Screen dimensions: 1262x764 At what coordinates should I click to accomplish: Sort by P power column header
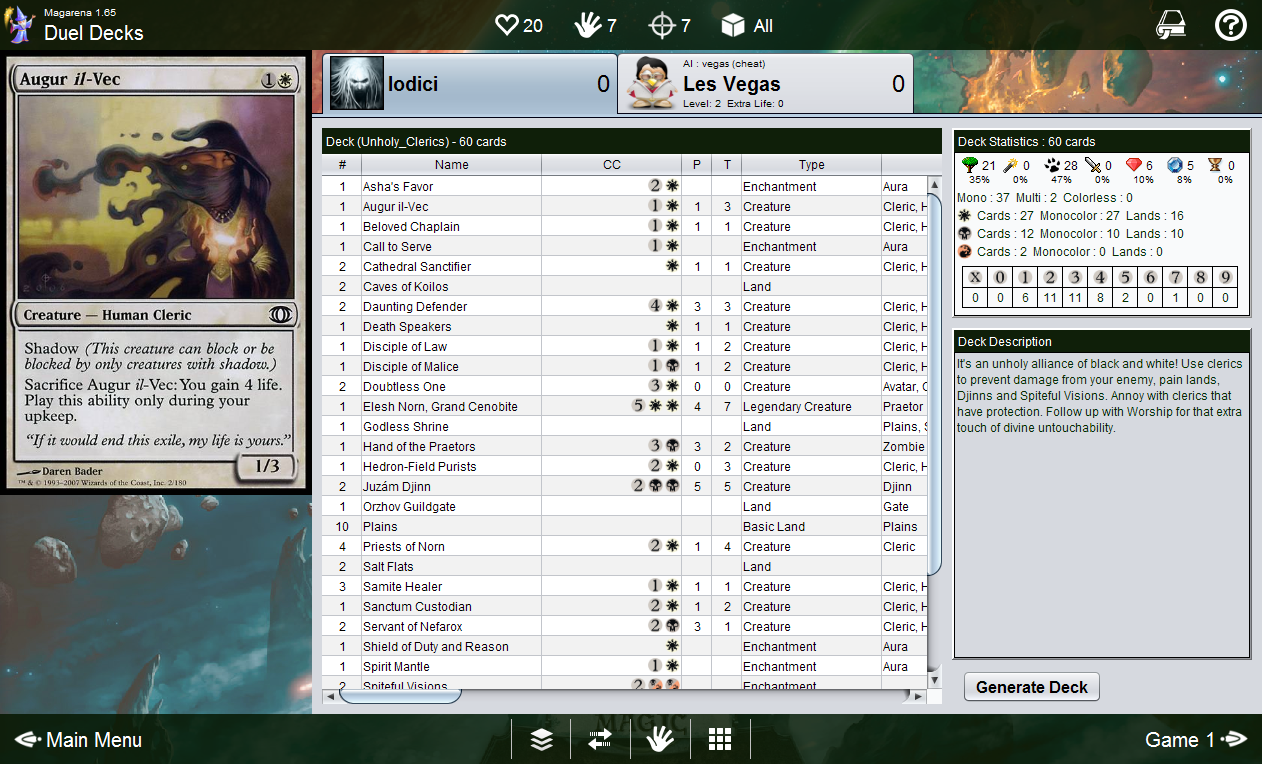(x=697, y=165)
